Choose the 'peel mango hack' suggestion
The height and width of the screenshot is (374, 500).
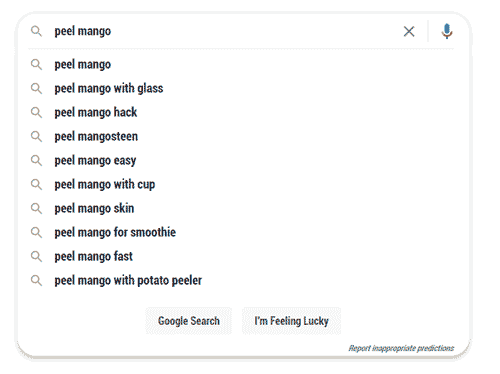241,113
